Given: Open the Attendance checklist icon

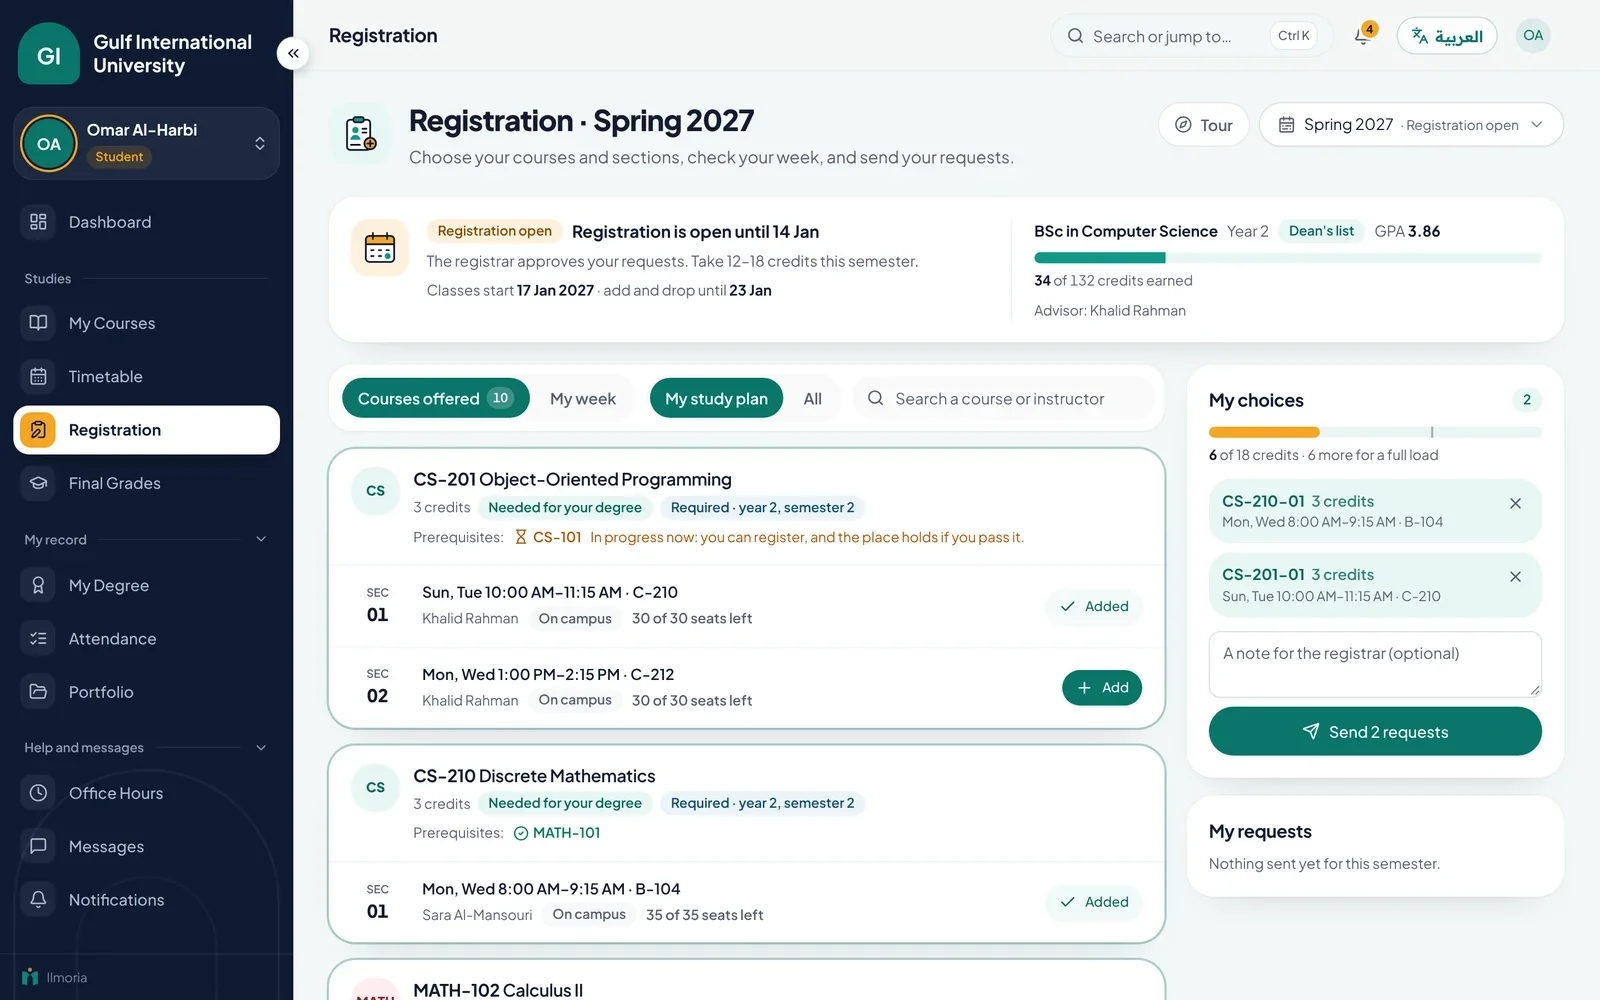Looking at the screenshot, I should click(x=38, y=638).
